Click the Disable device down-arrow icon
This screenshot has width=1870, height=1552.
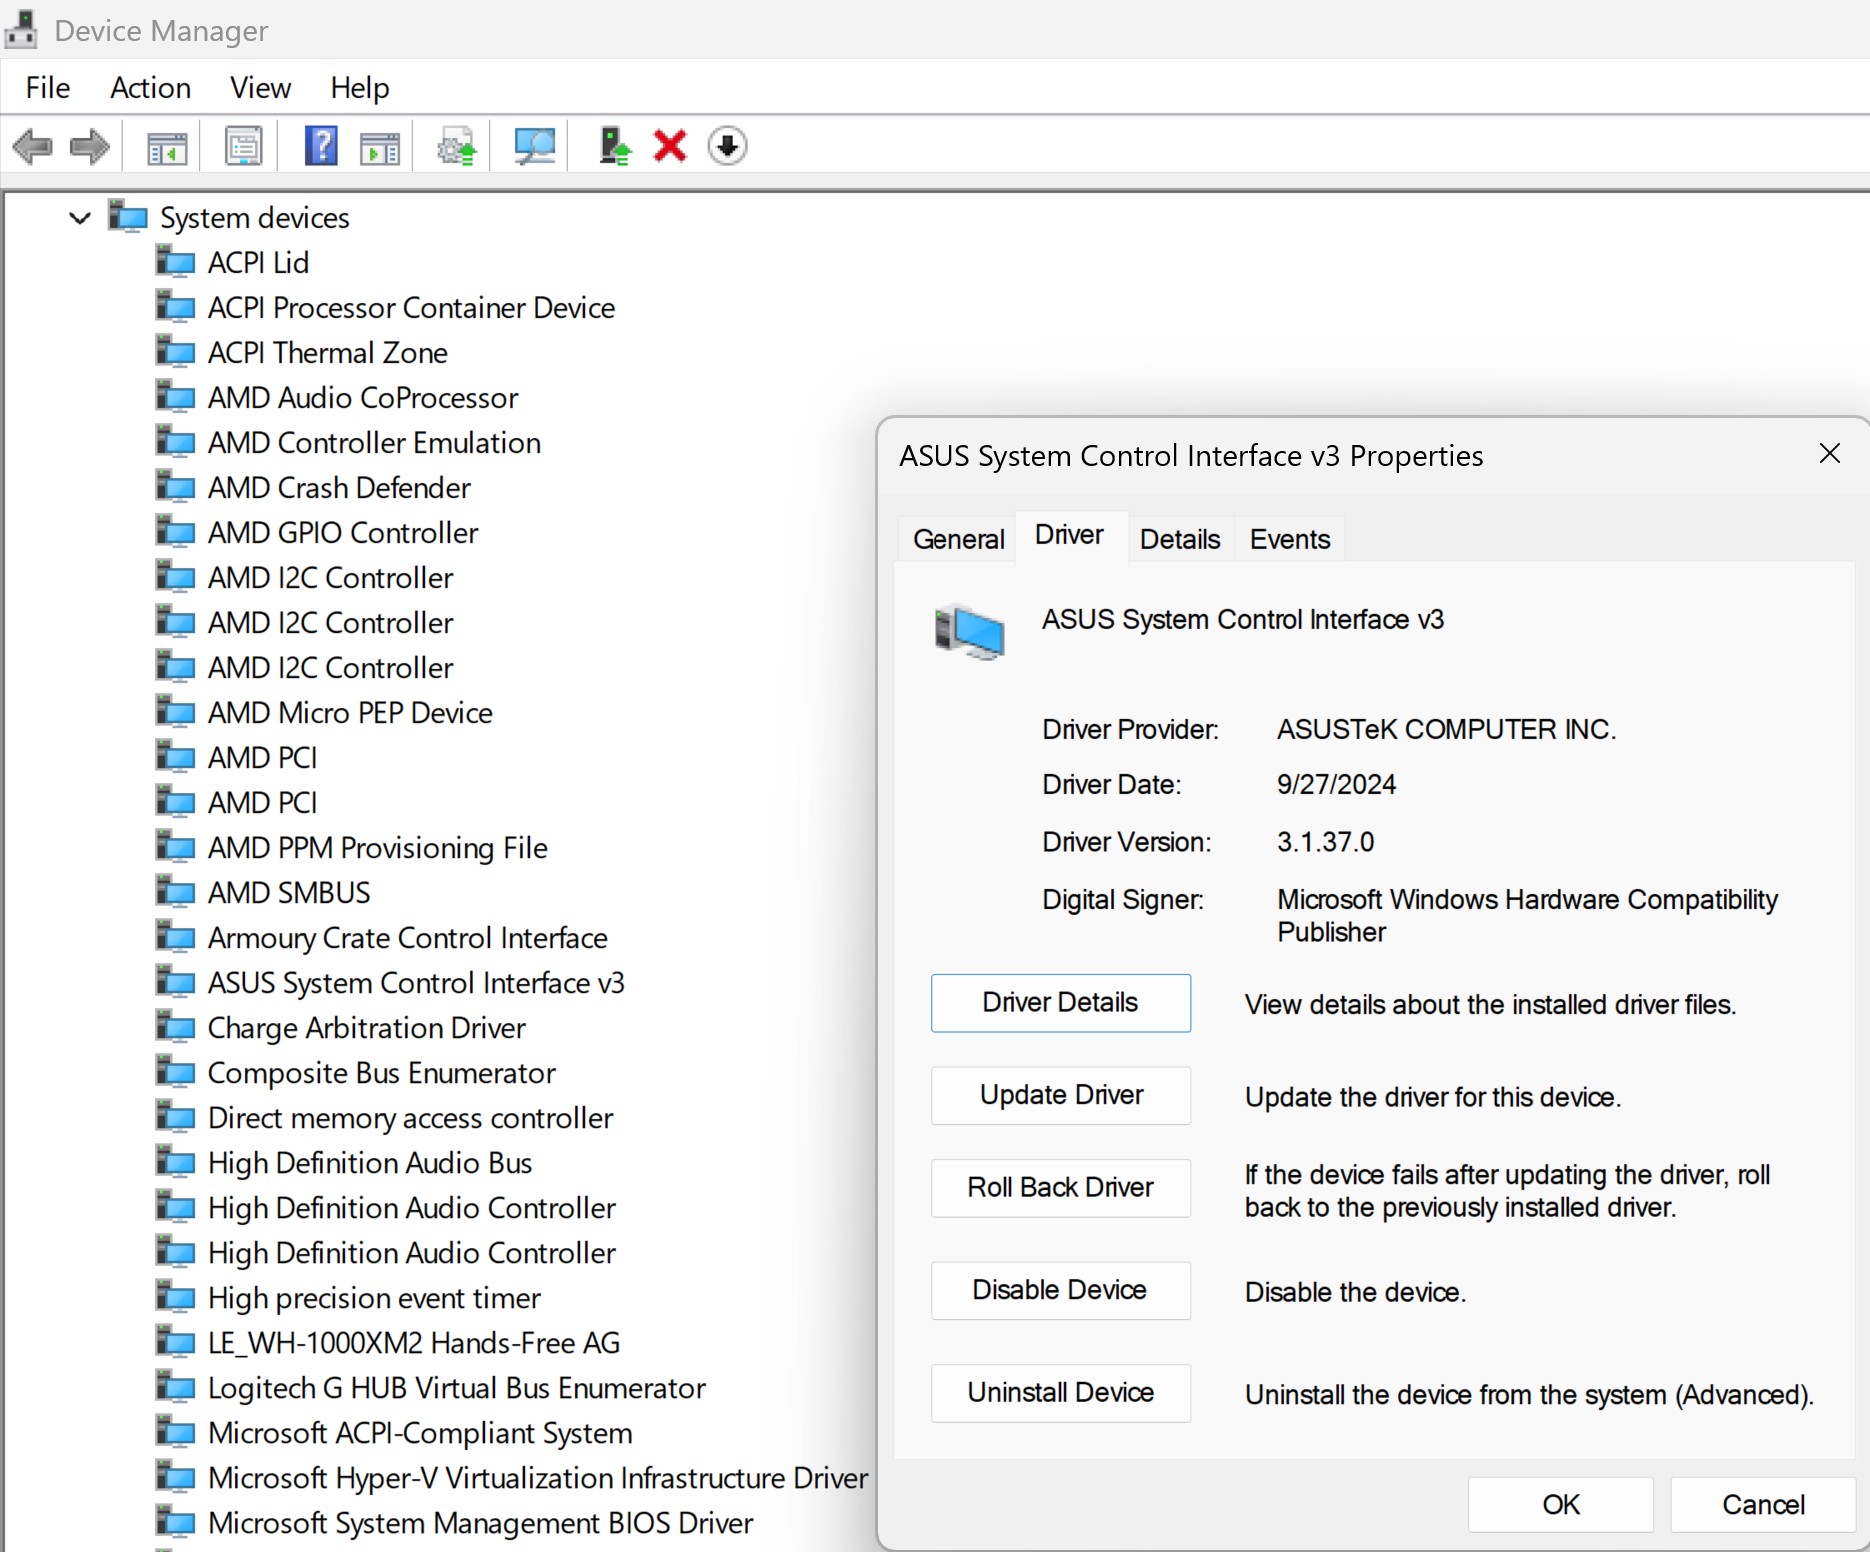click(727, 146)
